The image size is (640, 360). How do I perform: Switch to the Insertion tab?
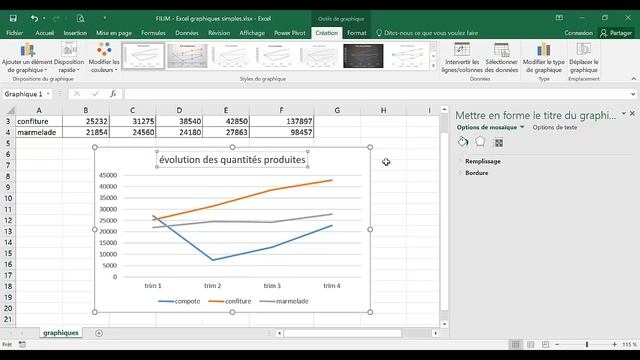point(75,33)
